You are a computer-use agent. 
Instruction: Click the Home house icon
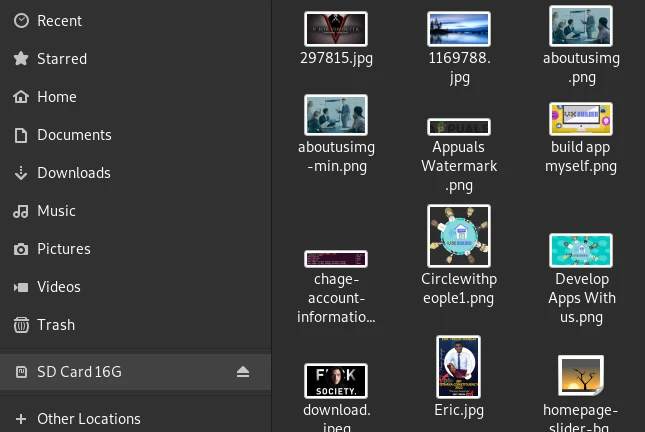21,97
